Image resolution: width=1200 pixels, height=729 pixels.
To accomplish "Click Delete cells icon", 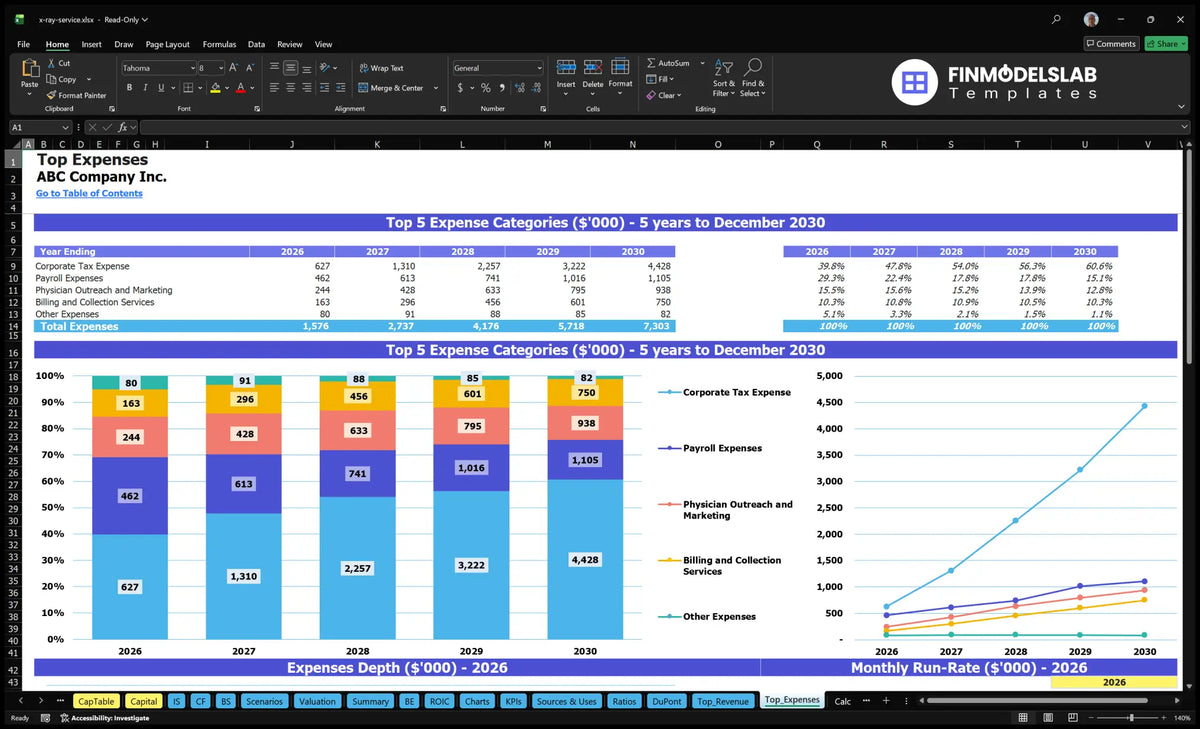I will 593,67.
